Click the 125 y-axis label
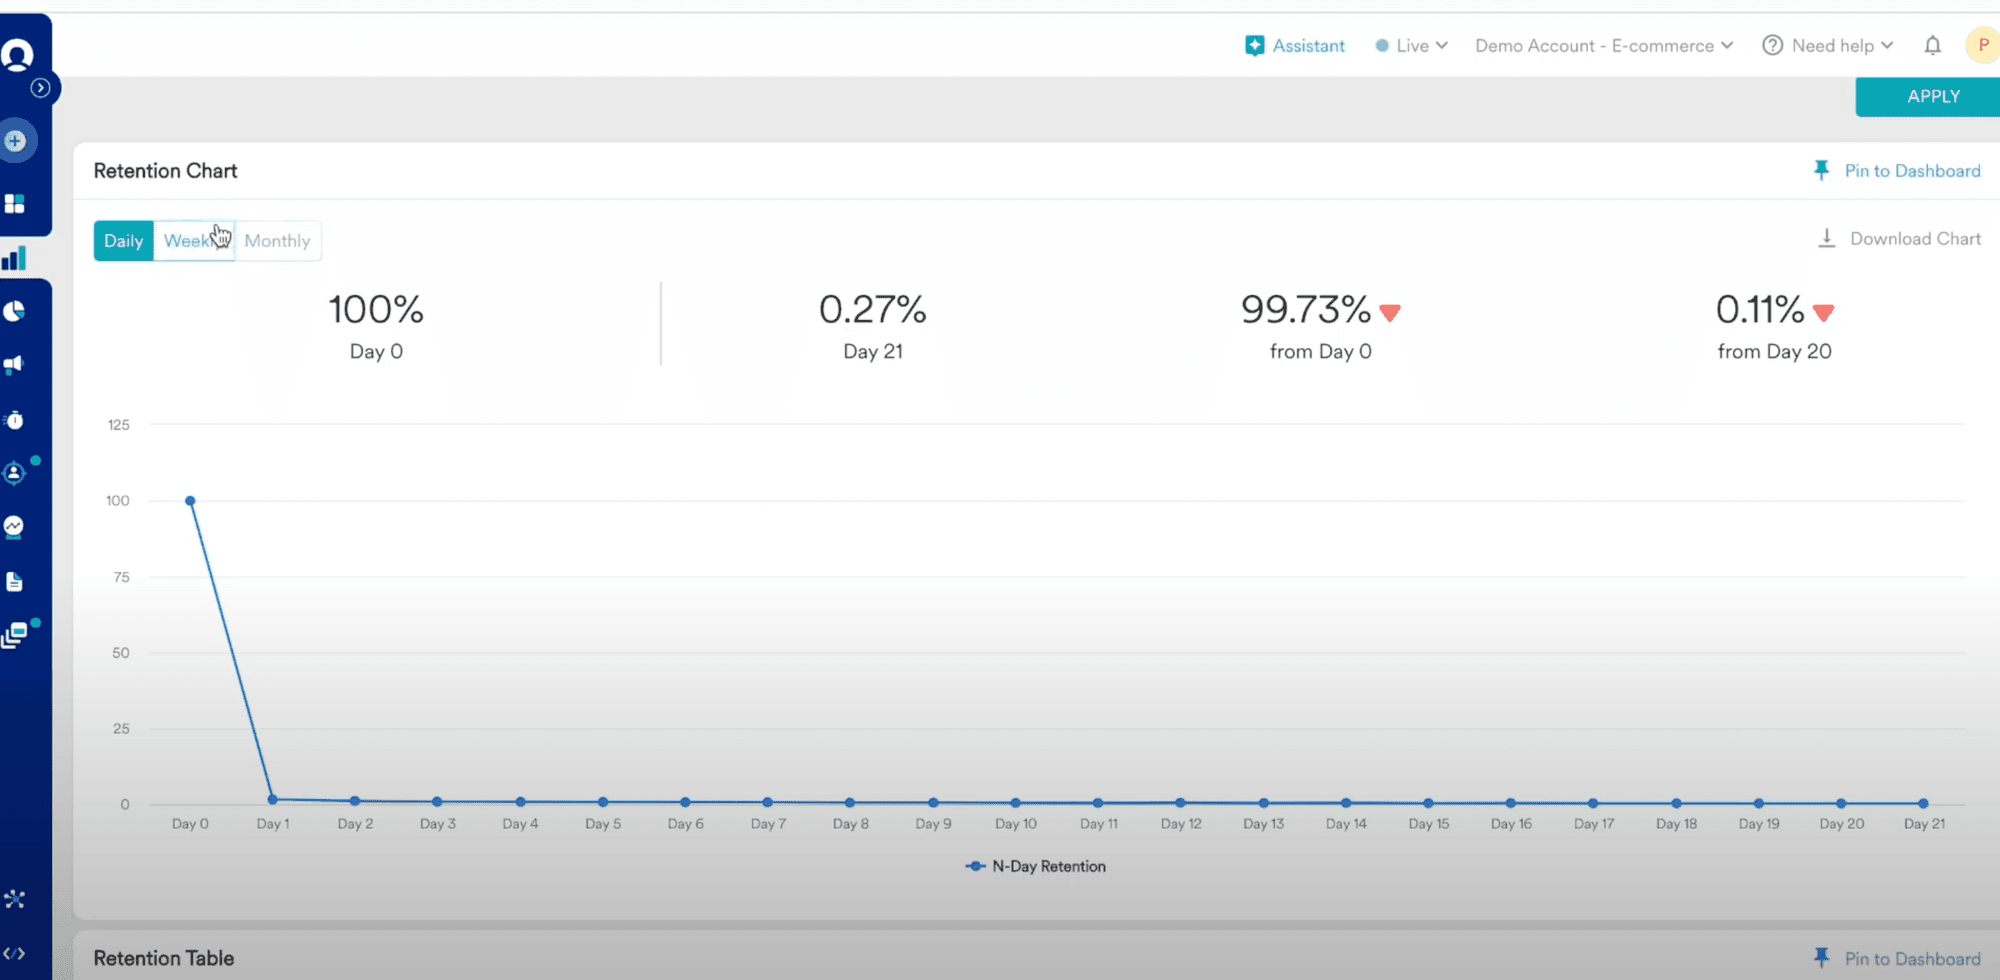Screen dimensions: 2000x980 point(119,425)
